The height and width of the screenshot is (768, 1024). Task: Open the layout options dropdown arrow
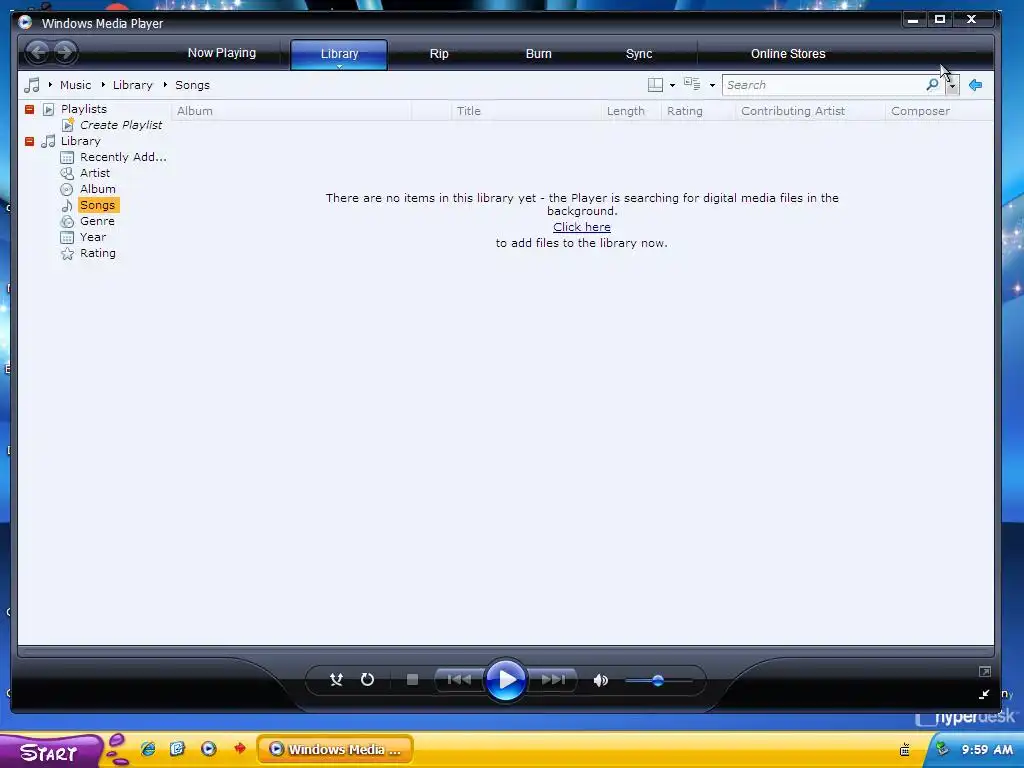[x=672, y=86]
